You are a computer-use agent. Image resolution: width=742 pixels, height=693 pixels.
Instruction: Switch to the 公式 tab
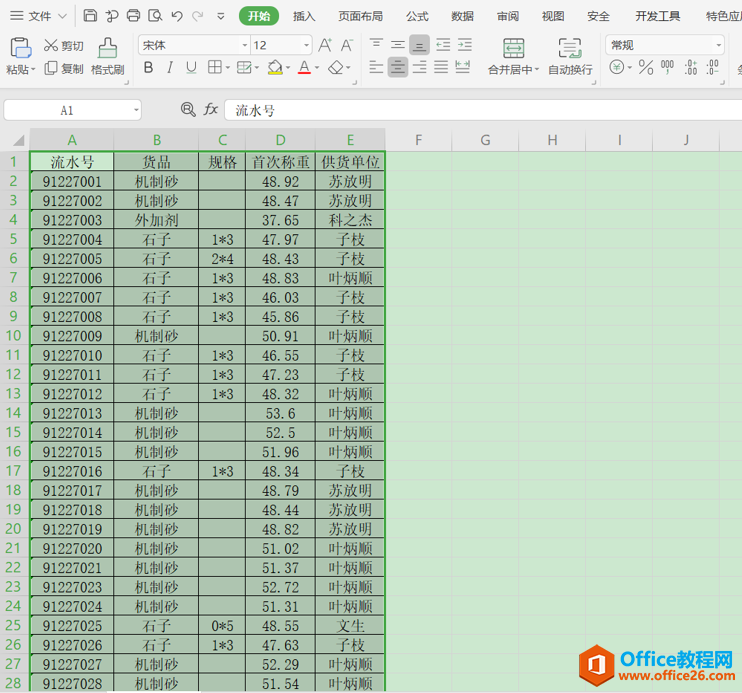[x=417, y=17]
